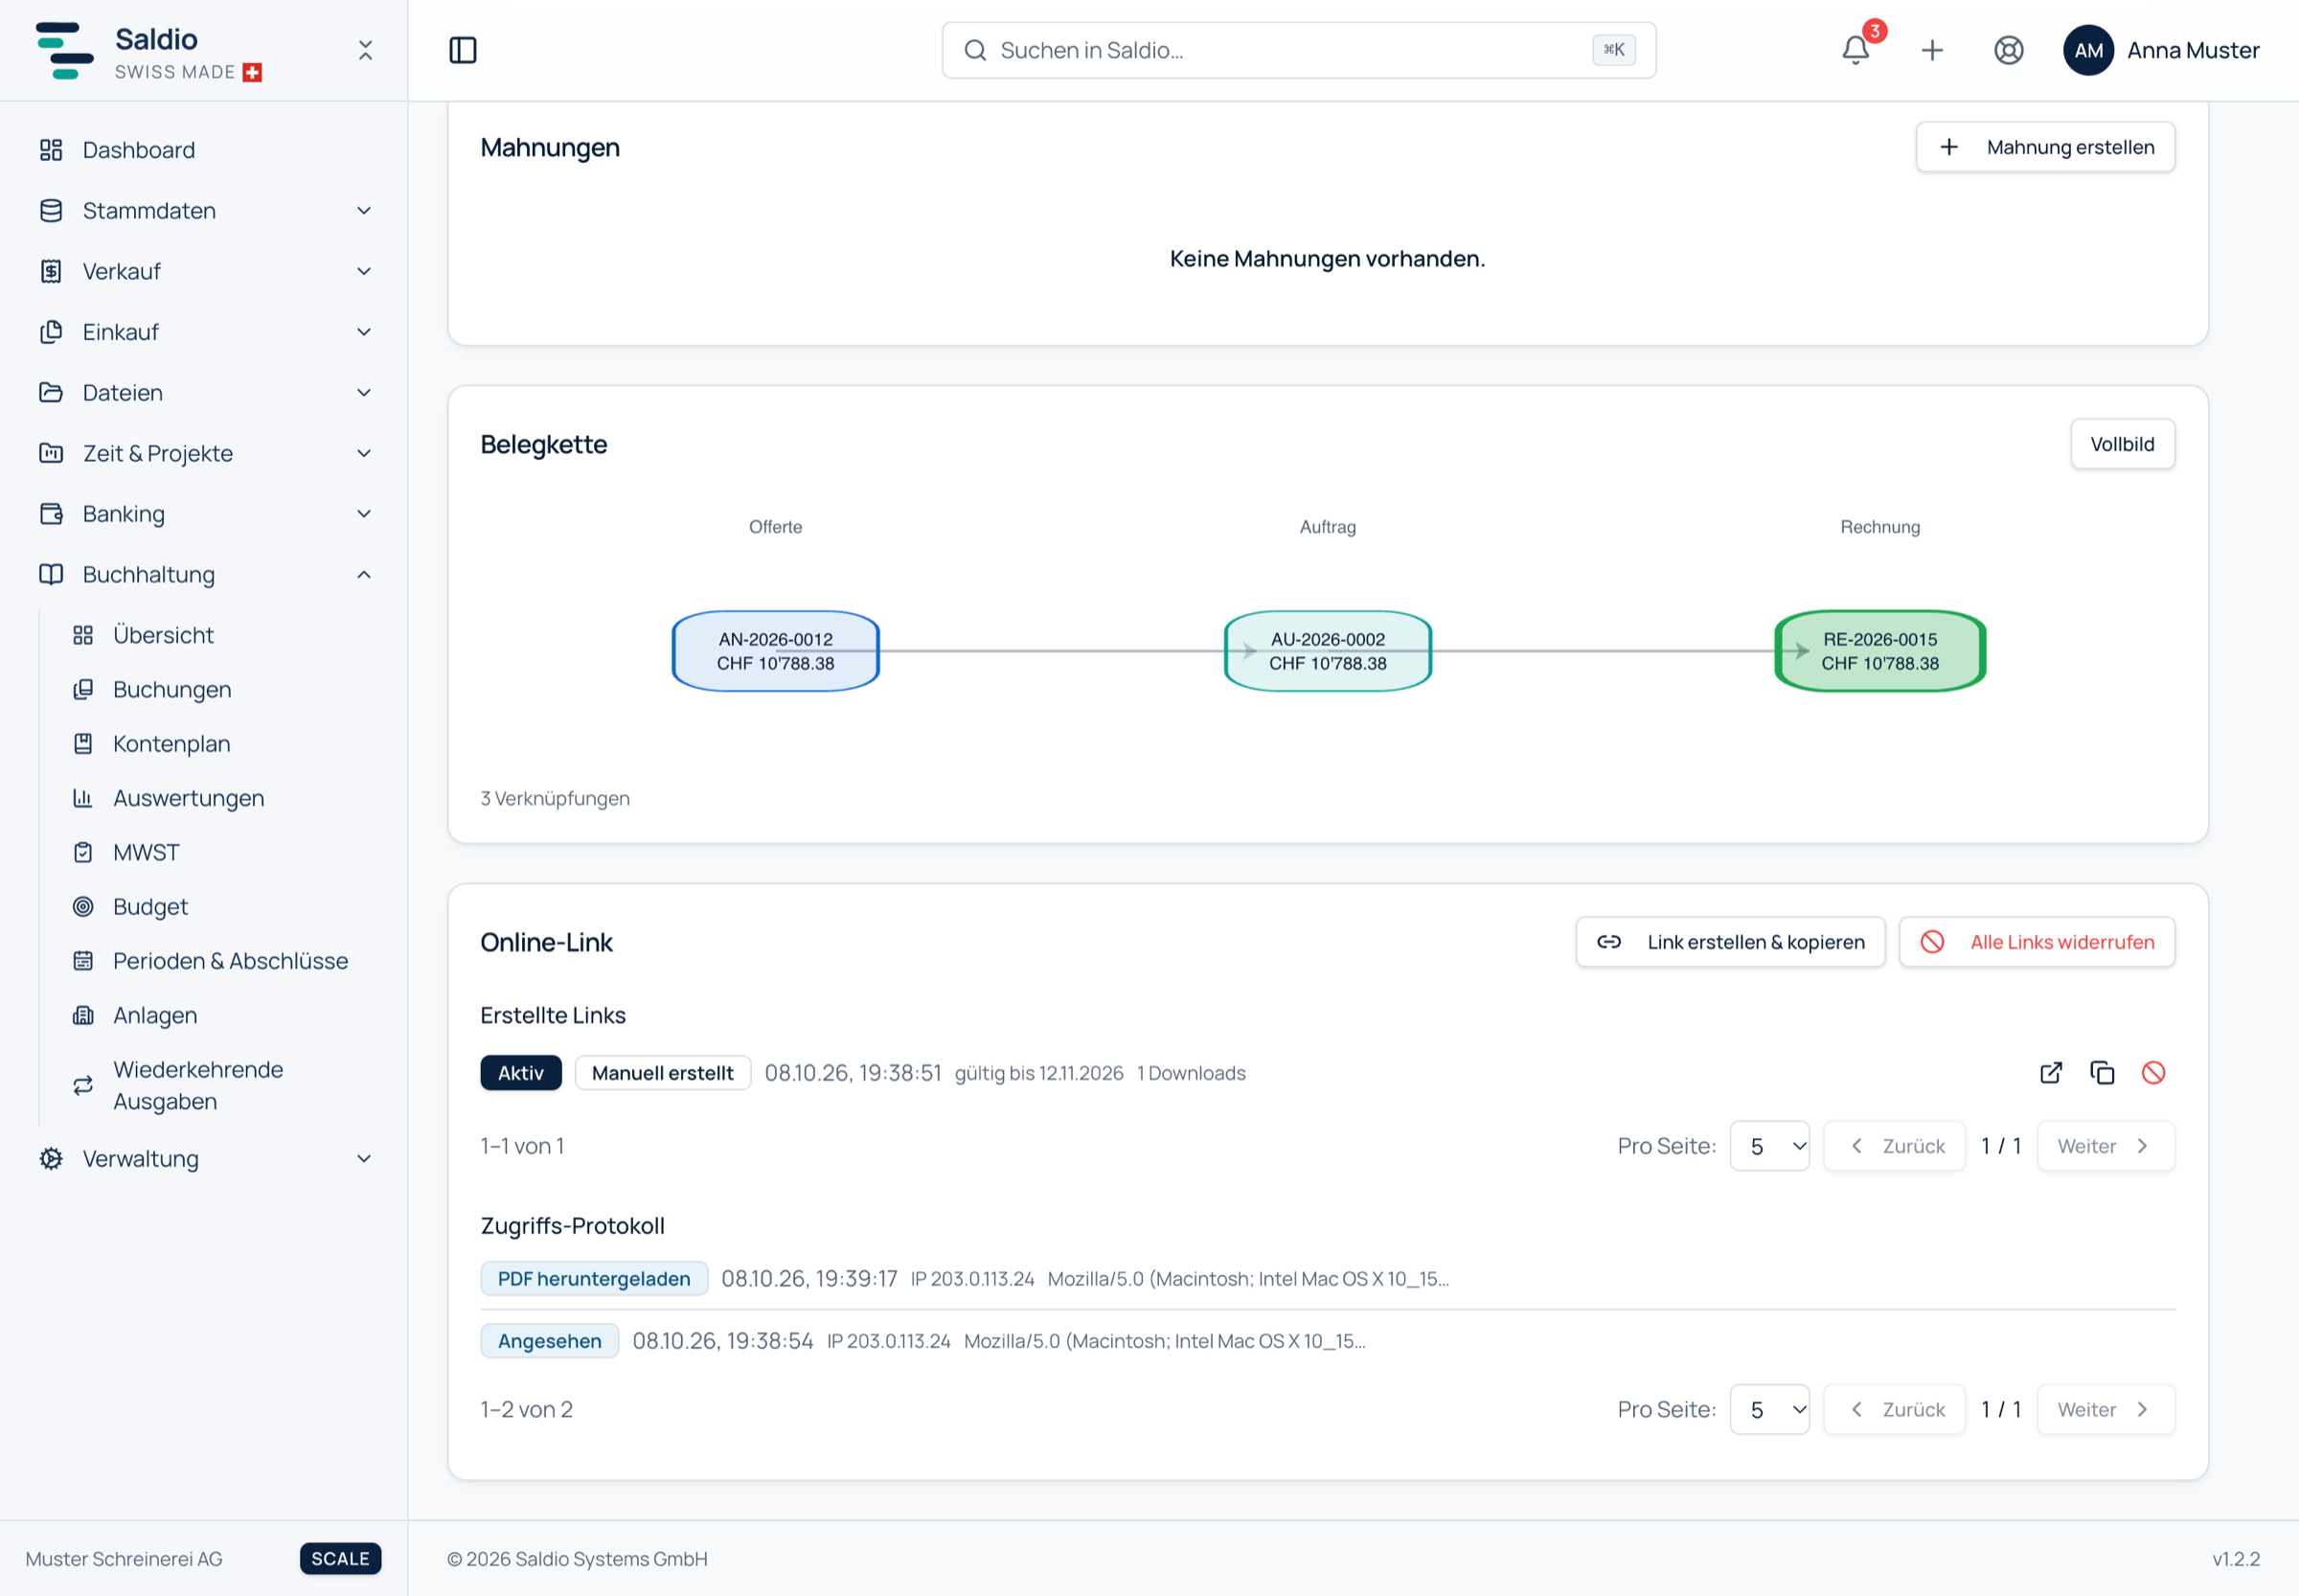The height and width of the screenshot is (1596, 2299).
Task: Click Alle Links widerrufen
Action: pyautogui.click(x=2036, y=942)
